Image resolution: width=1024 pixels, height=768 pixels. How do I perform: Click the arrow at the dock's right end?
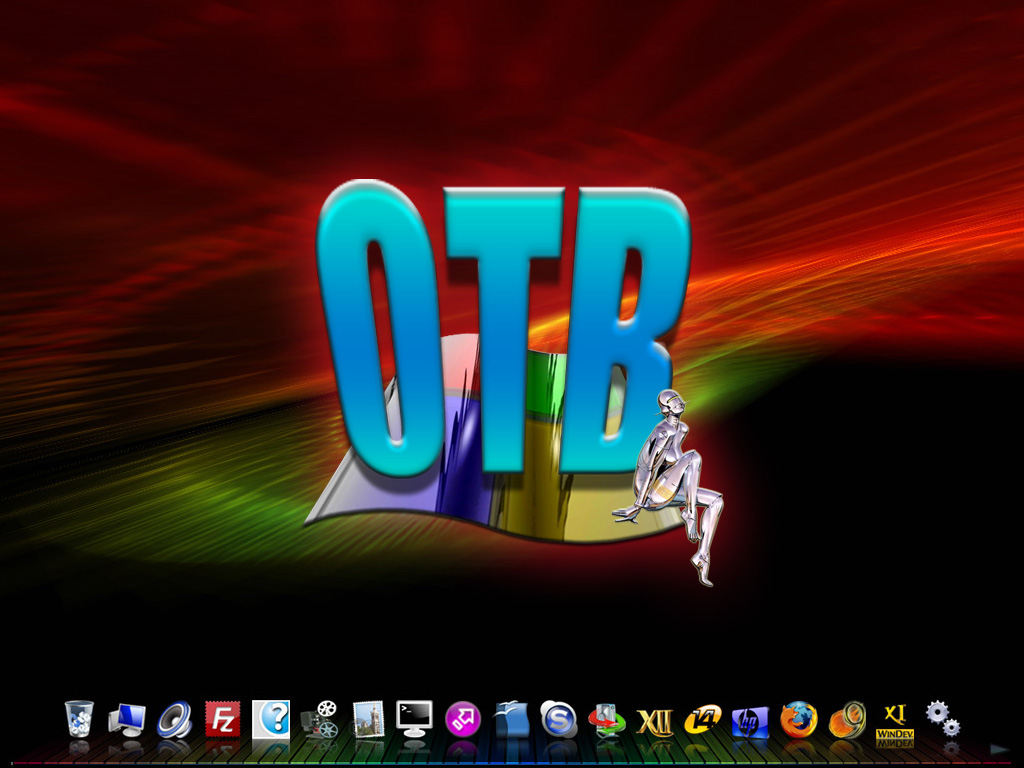click(x=1000, y=749)
